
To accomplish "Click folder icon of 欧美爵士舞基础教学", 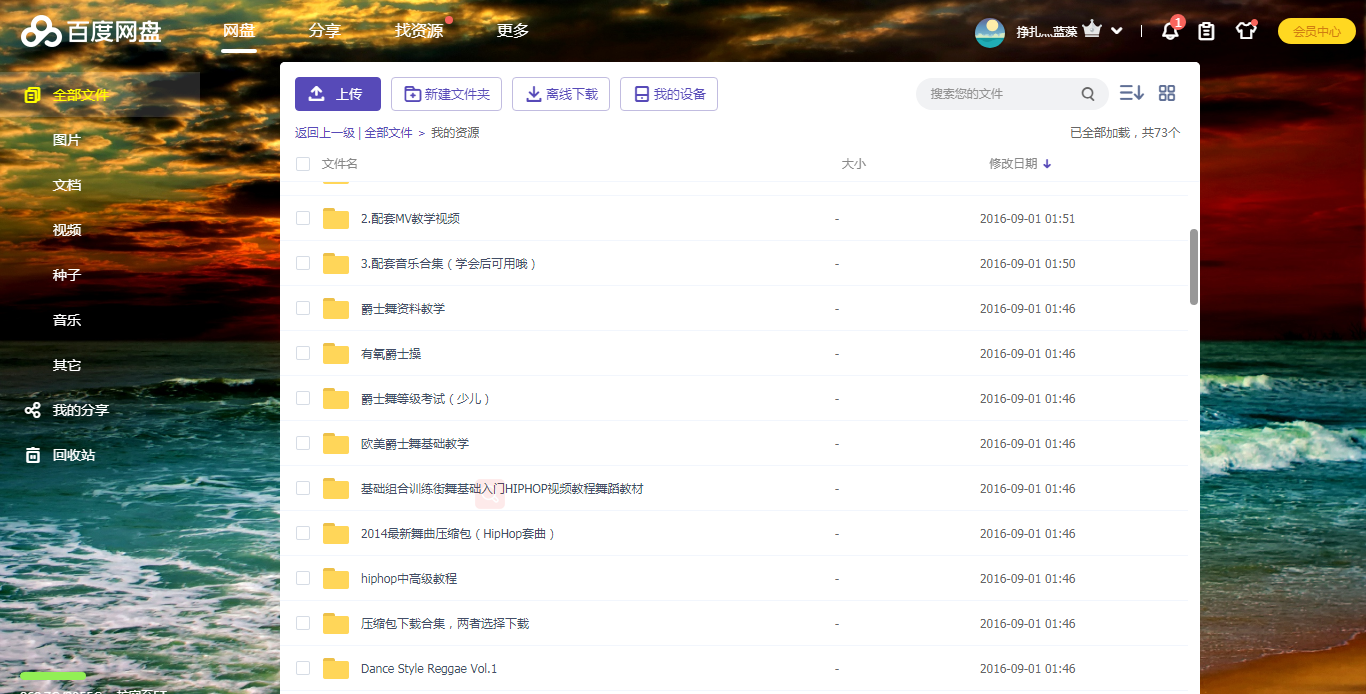I will [336, 443].
